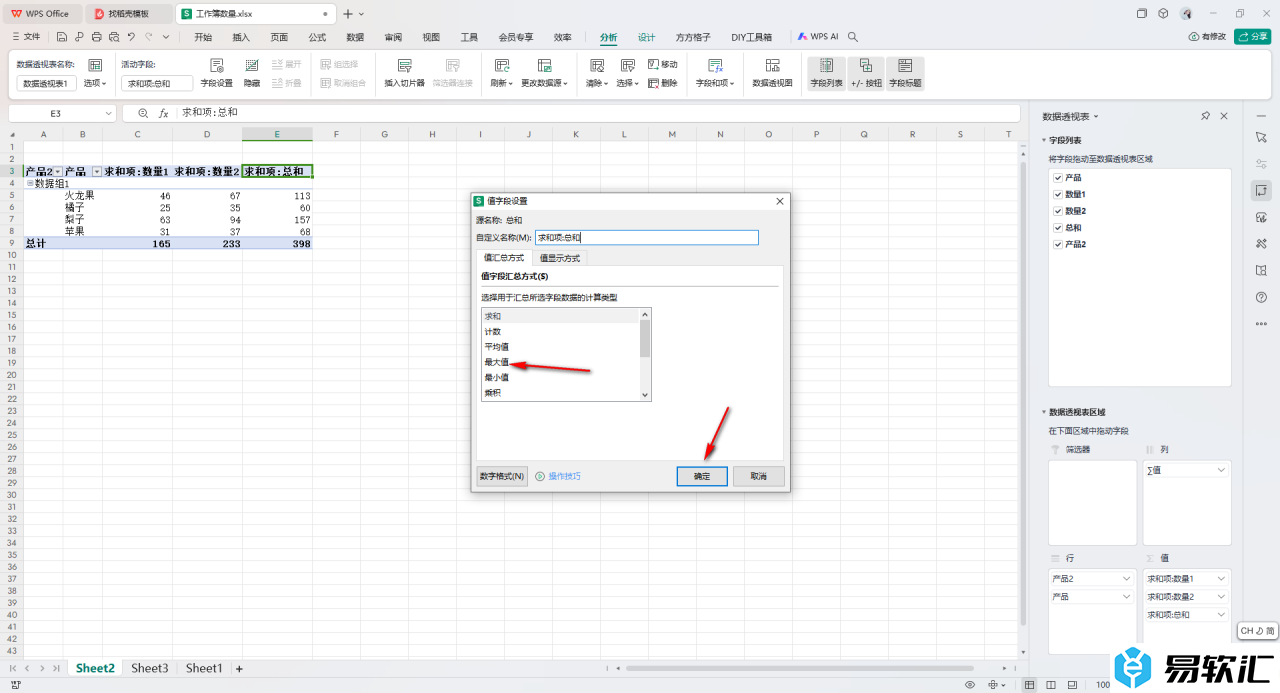Click the arrow selection tool in right sidebar
The image size is (1280, 693).
pos(1261,136)
